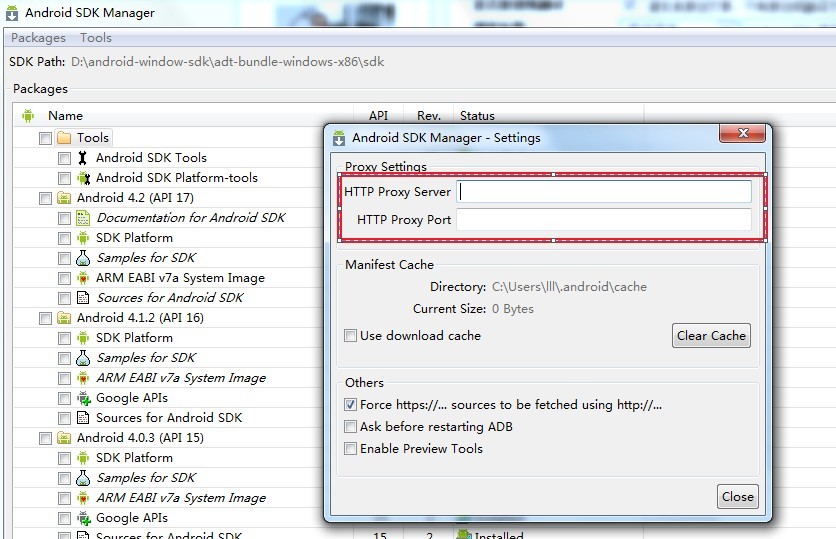Click the cache Directory path text
Screen dimensions: 836x539
(569, 287)
